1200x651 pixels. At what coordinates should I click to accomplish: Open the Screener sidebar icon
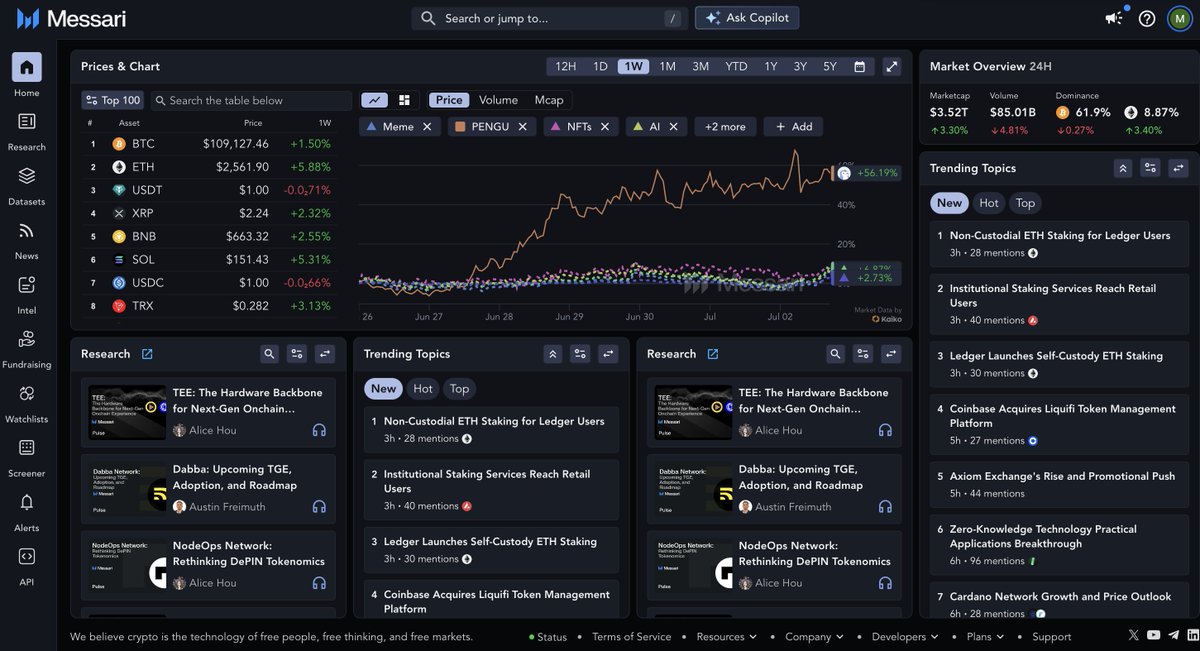coord(27,457)
